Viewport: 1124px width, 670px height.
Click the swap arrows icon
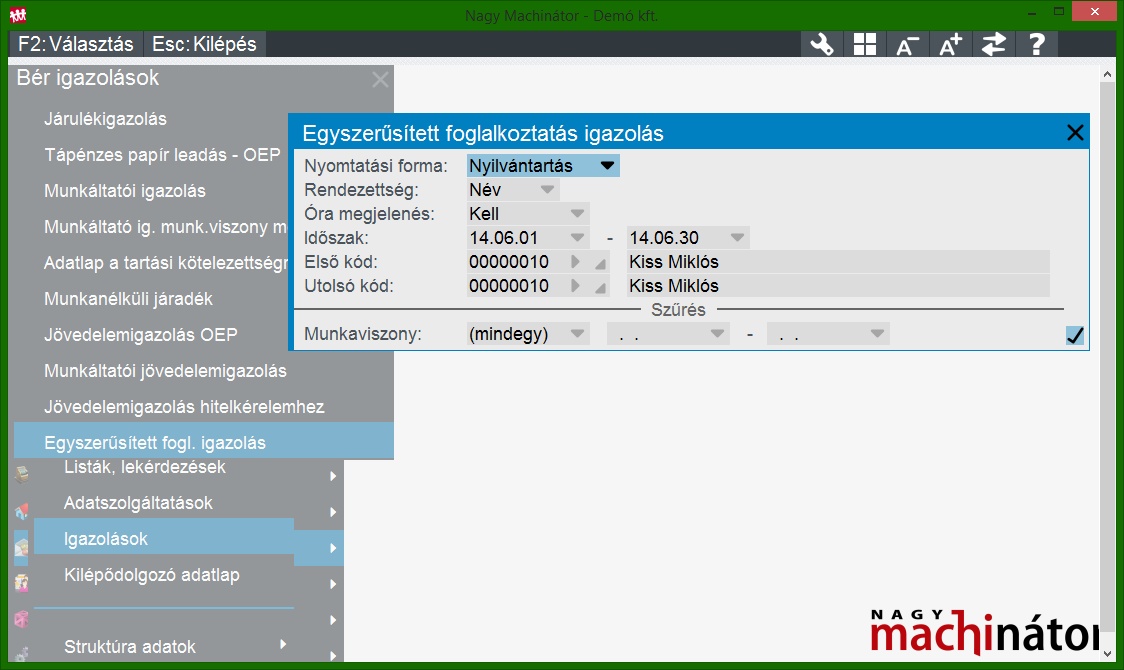994,44
